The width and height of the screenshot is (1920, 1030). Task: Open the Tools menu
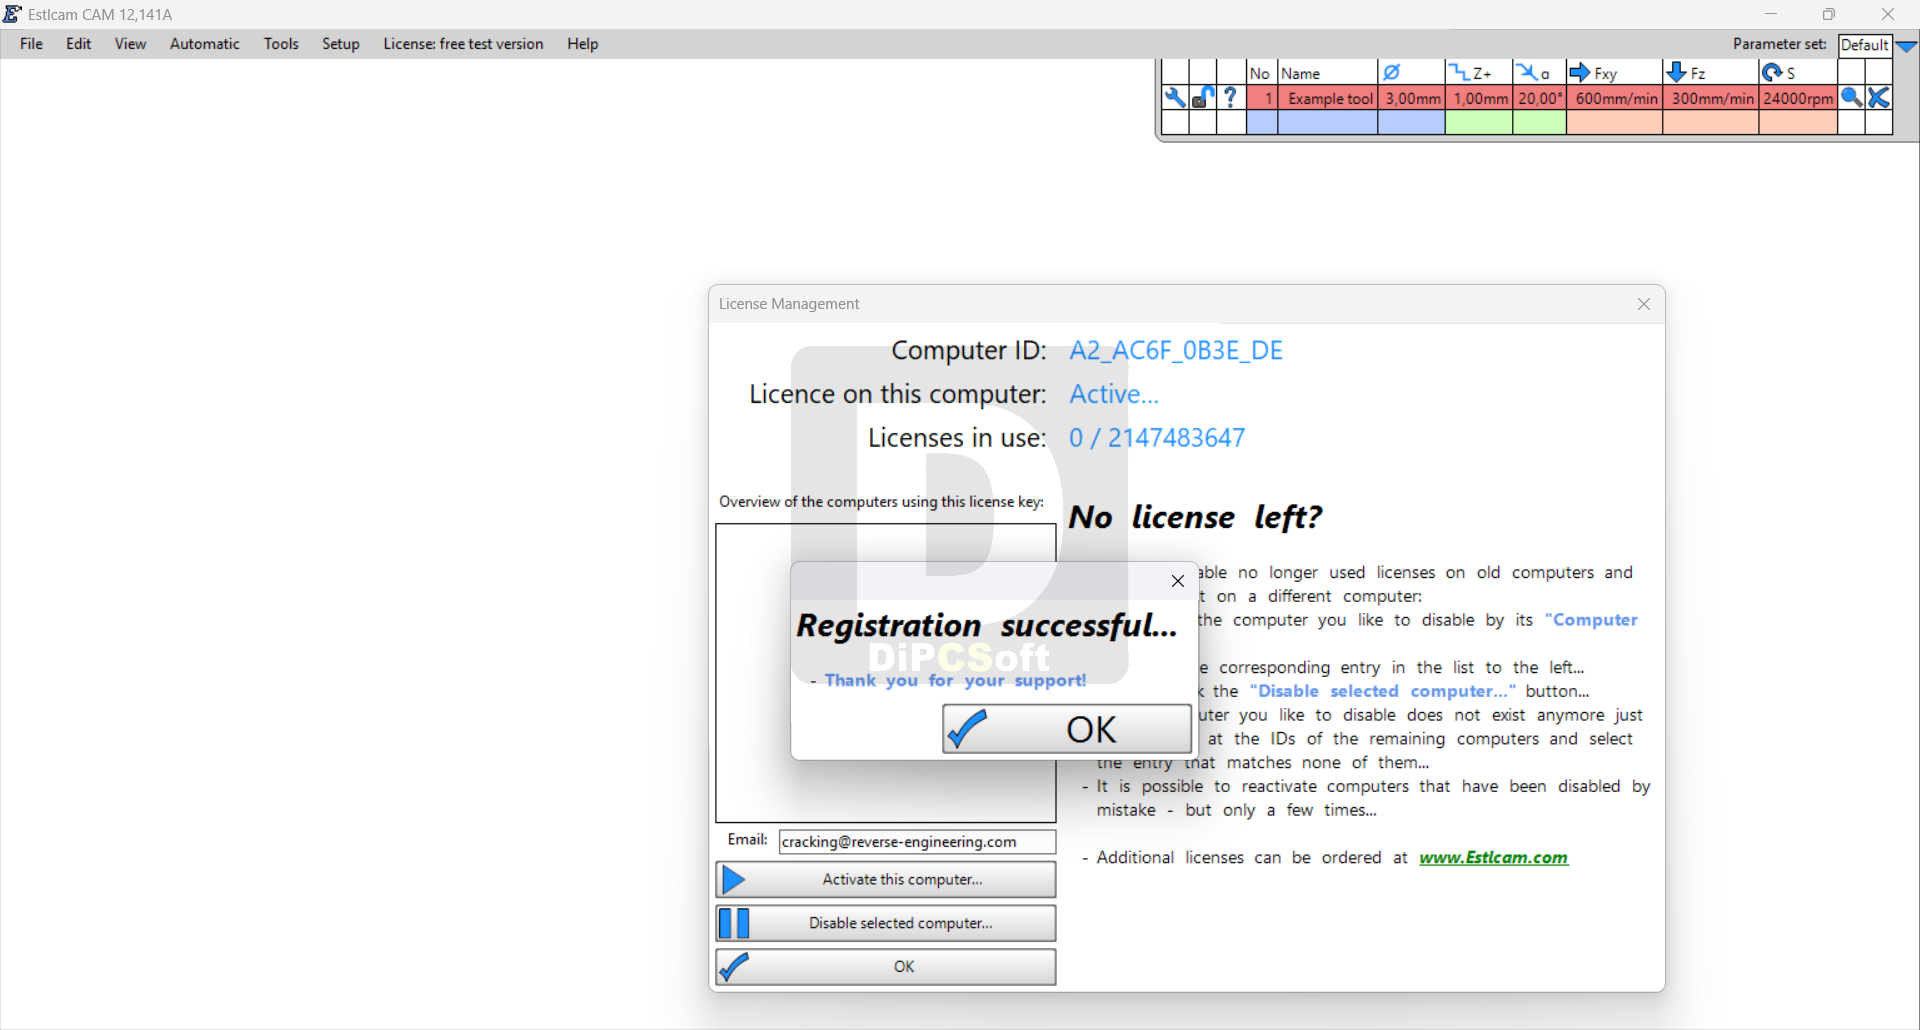tap(281, 44)
